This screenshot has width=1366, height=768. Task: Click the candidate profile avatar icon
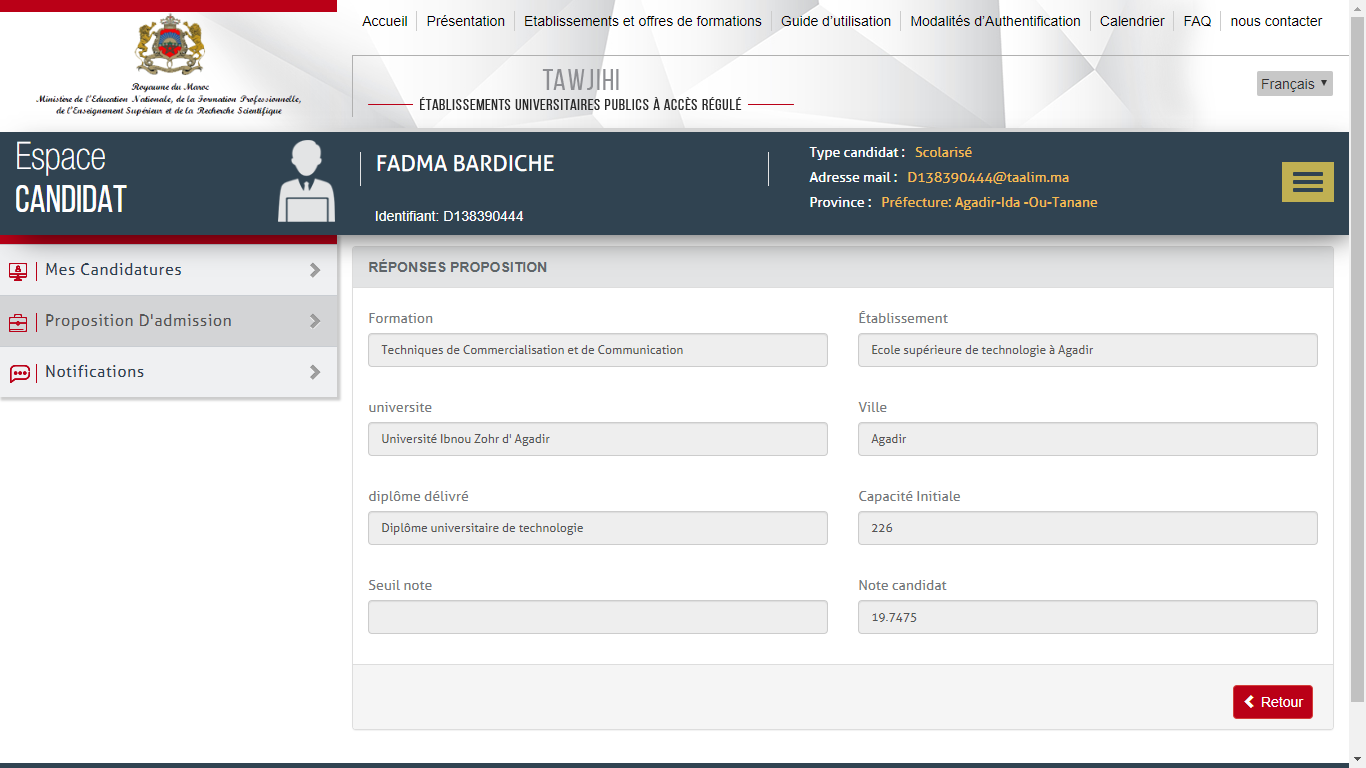pos(306,182)
